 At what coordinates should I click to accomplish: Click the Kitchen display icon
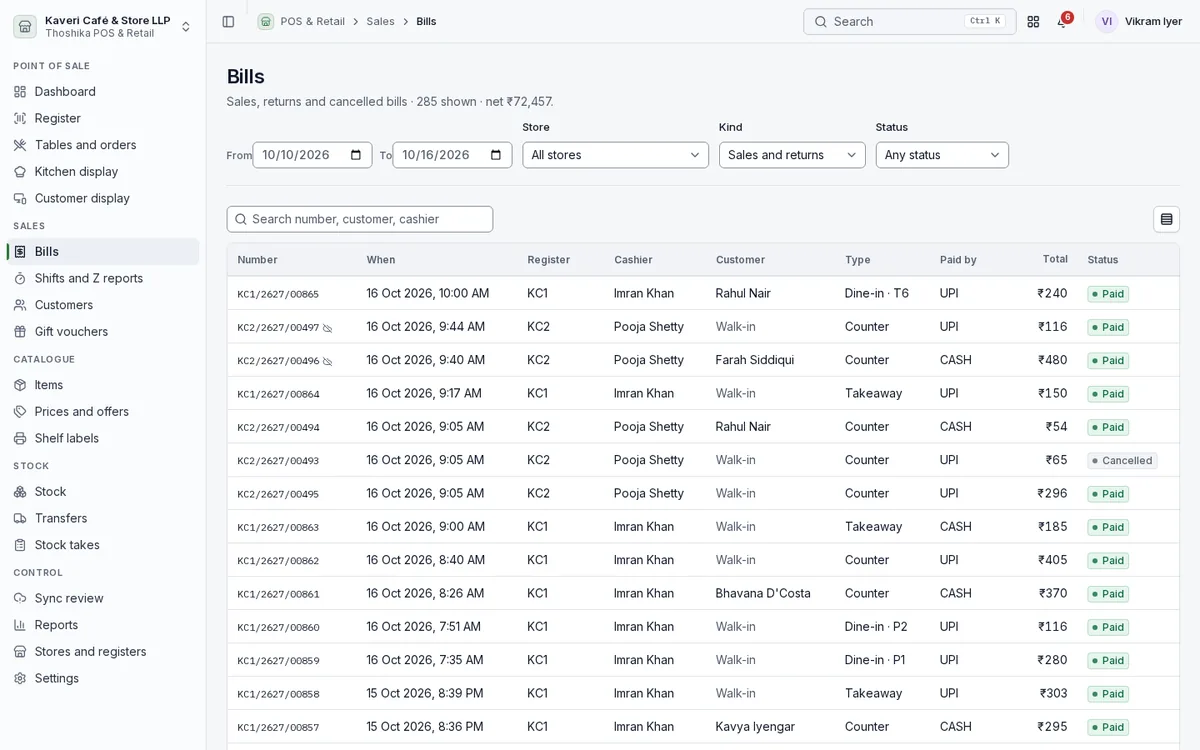point(20,172)
